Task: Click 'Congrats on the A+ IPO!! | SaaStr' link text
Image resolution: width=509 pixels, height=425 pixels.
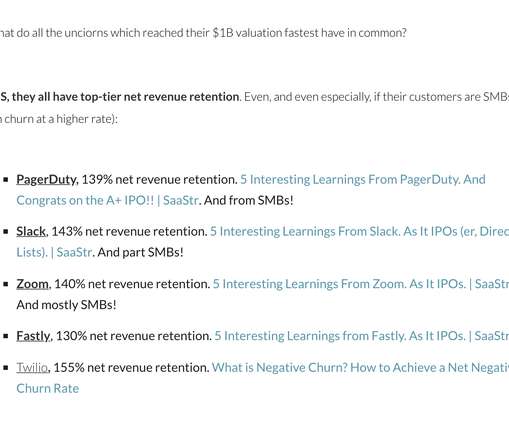Action: (107, 200)
